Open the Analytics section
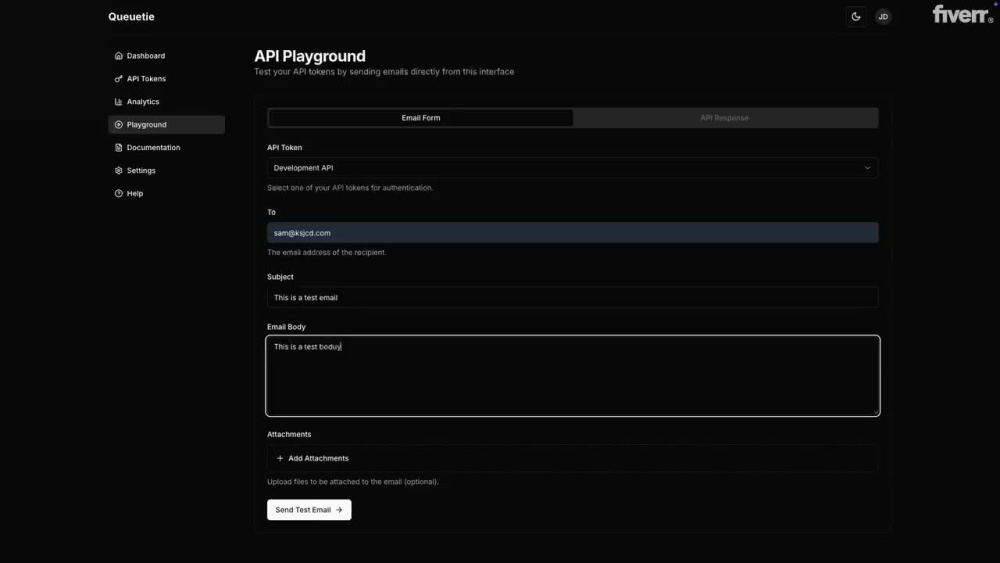 click(166, 102)
